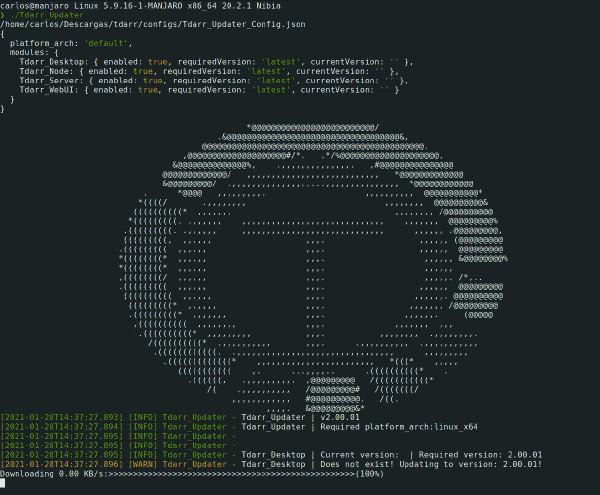The image size is (600, 495).
Task: Select the './Tdarr_Updater' command text
Action: (x=47, y=15)
